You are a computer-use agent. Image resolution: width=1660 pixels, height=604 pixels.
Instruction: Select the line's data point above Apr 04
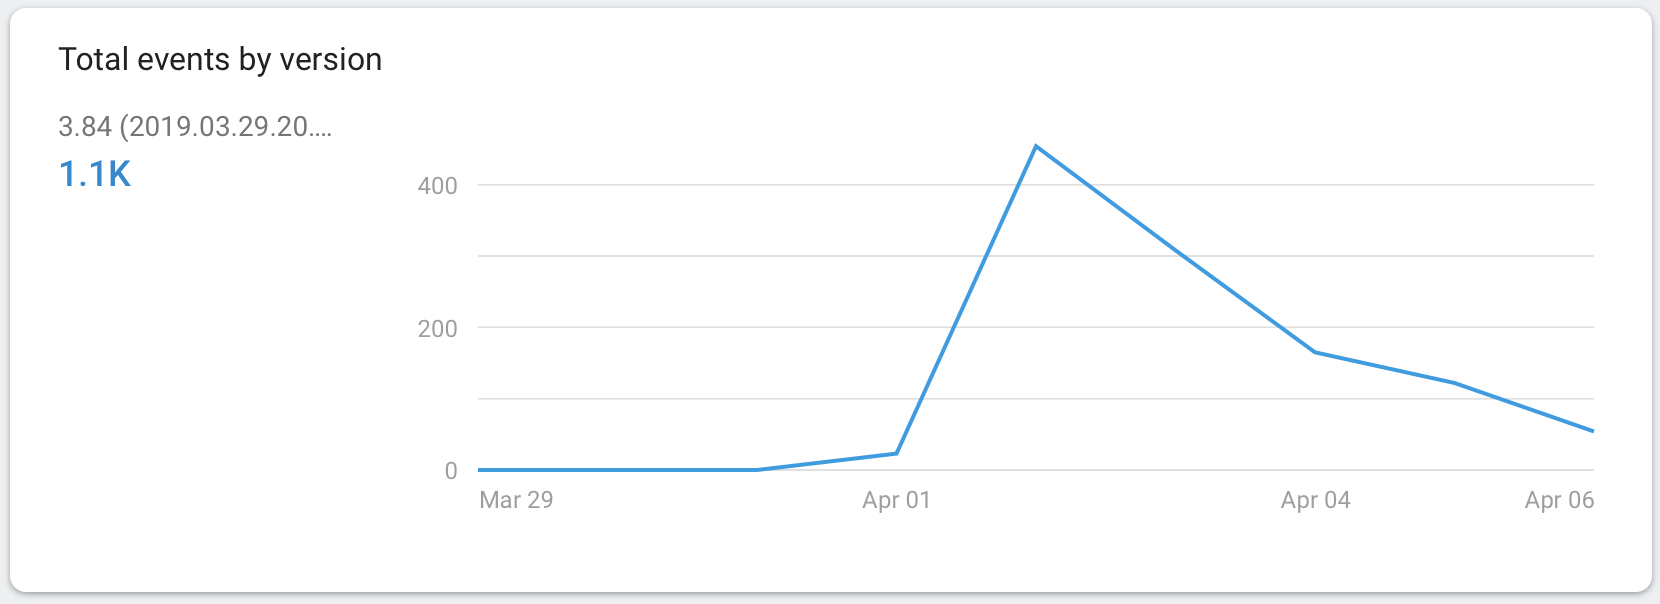click(1315, 352)
